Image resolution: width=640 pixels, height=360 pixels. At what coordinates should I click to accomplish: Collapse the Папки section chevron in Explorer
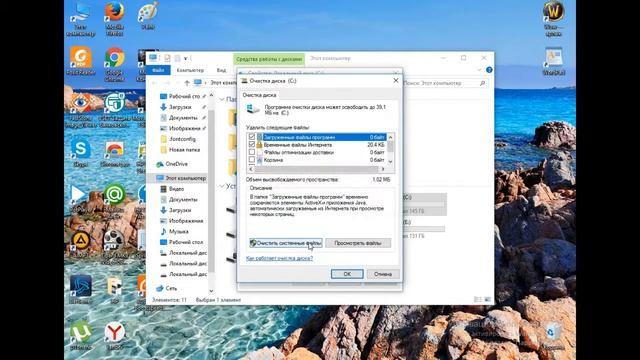point(222,99)
